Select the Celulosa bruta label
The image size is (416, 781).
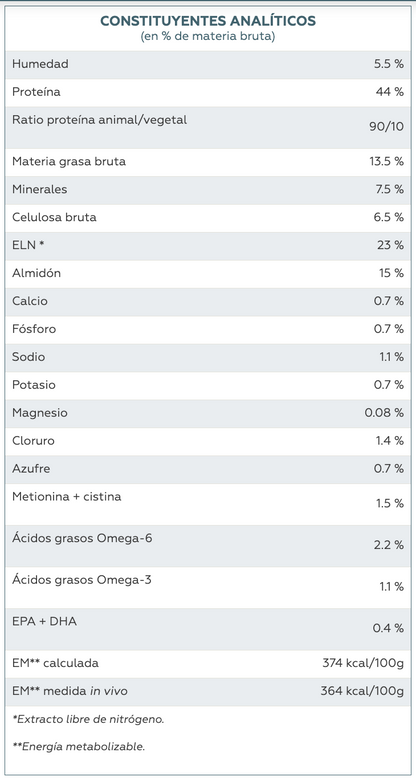[54, 218]
